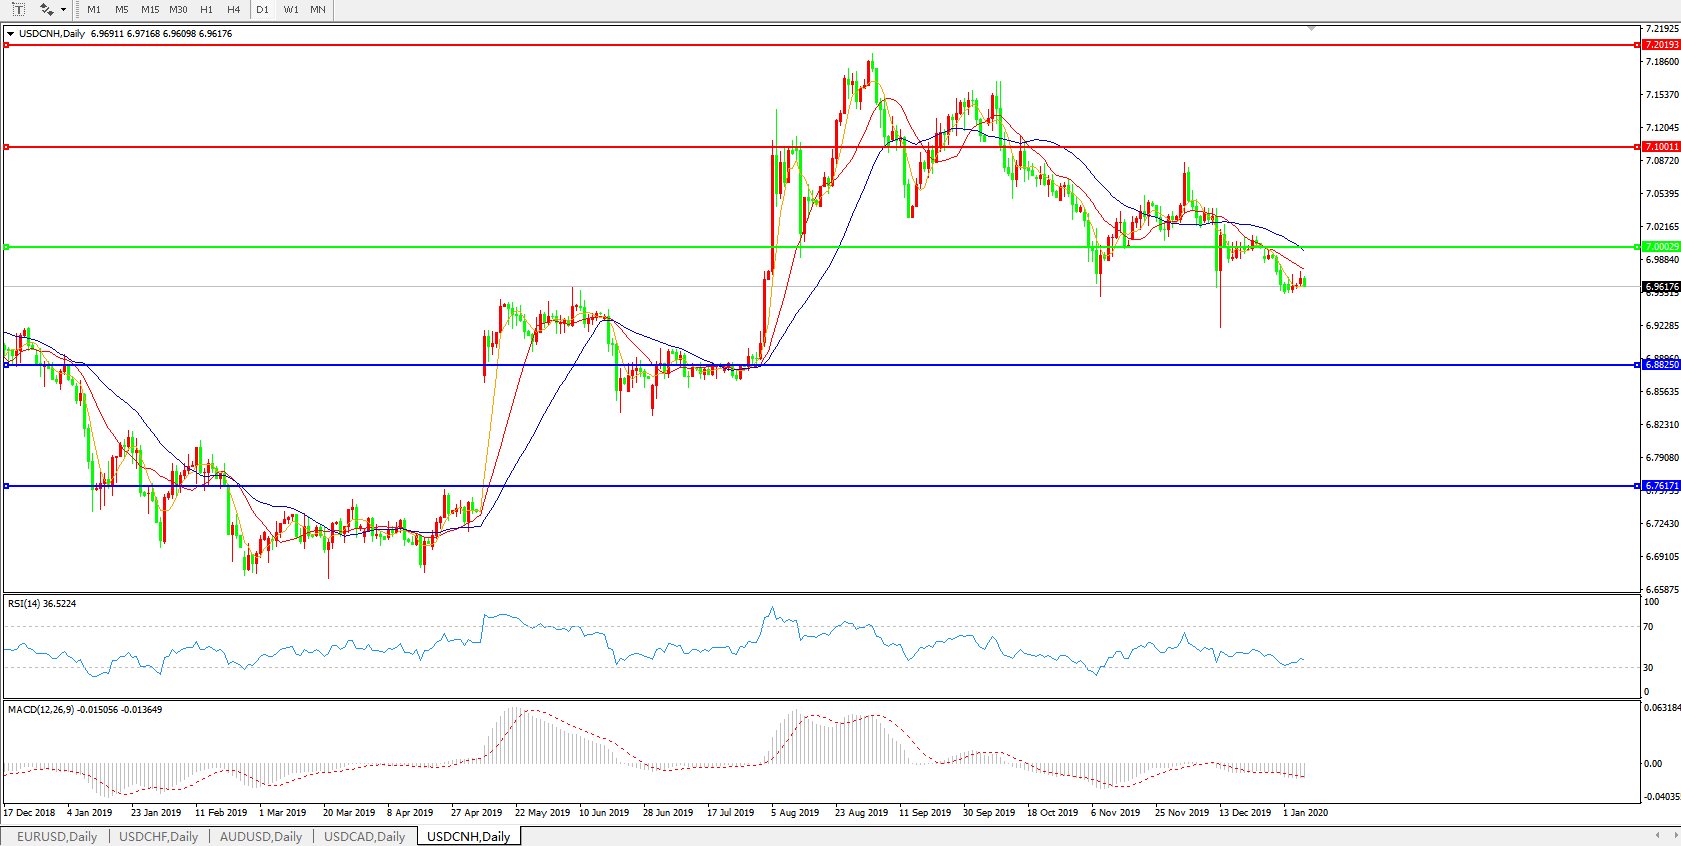1681x846 pixels.
Task: Switch to the AUDUSD,Daily chart tab
Action: [260, 836]
